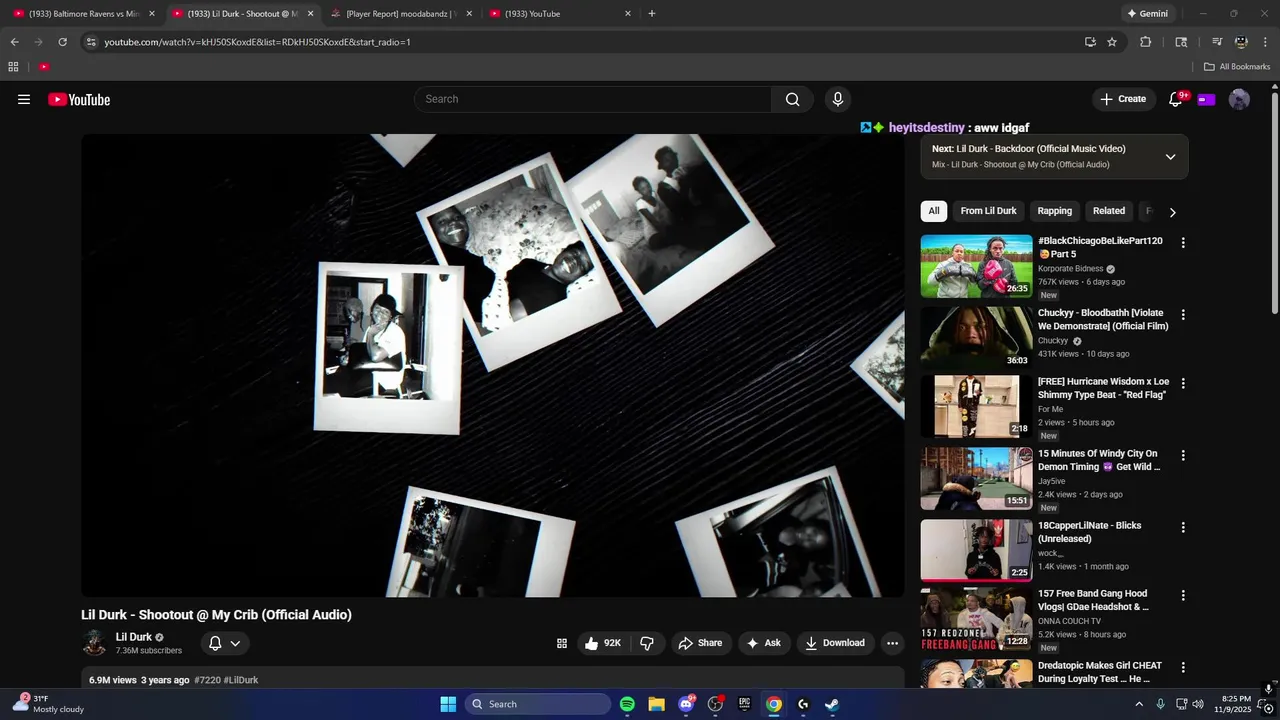The image size is (1280, 720).
Task: Install app icon in address bar
Action: click(x=1090, y=42)
